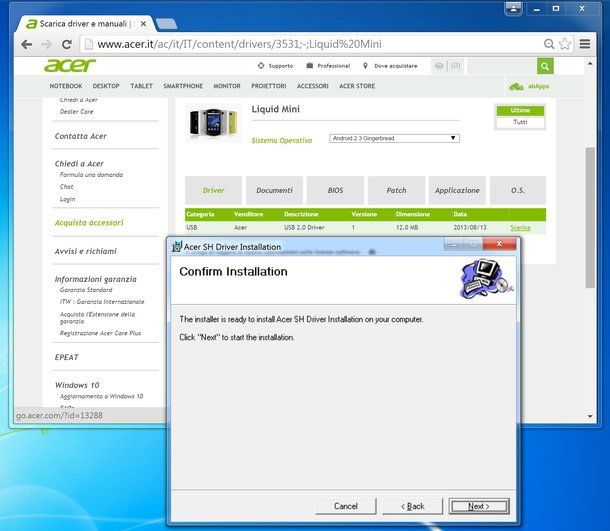
Task: Bookmark this page with the star icon
Action: click(x=565, y=44)
